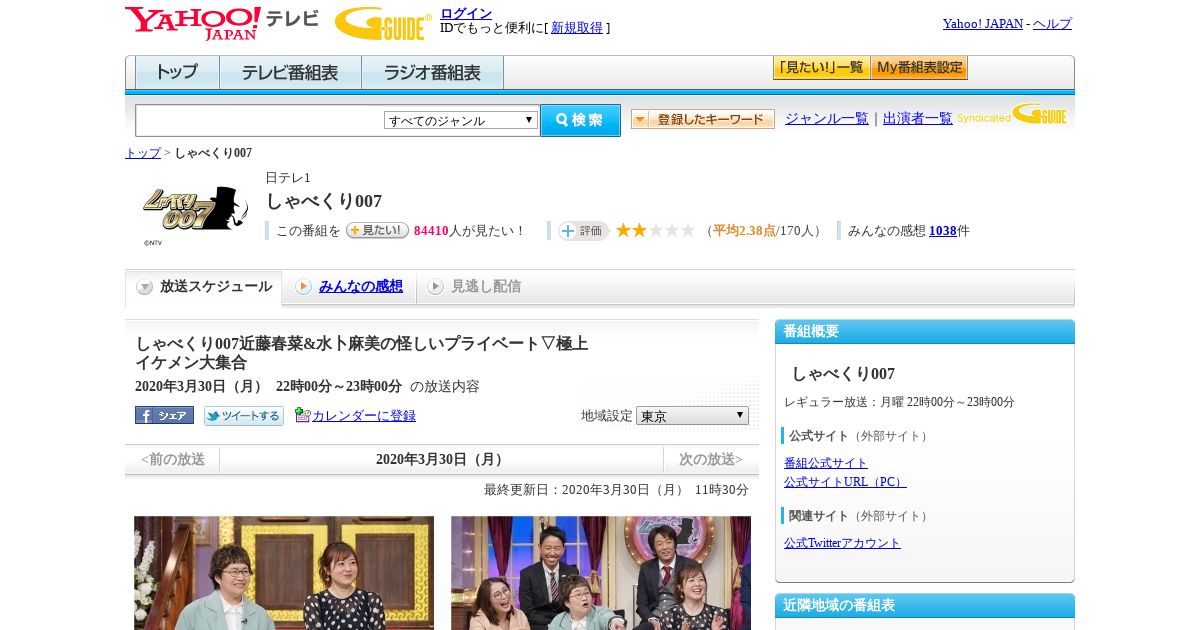Open 公式Twitterアカウント link
The width and height of the screenshot is (1200, 630).
click(x=842, y=543)
